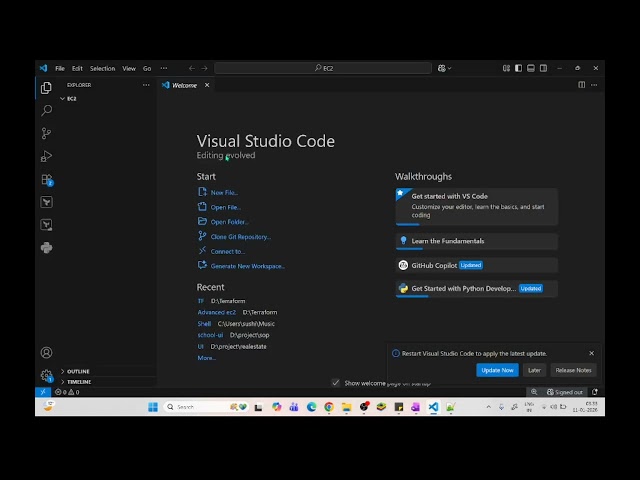The image size is (640, 480).
Task: Open the Copilot dropdown arrow in title bar
Action: [450, 68]
